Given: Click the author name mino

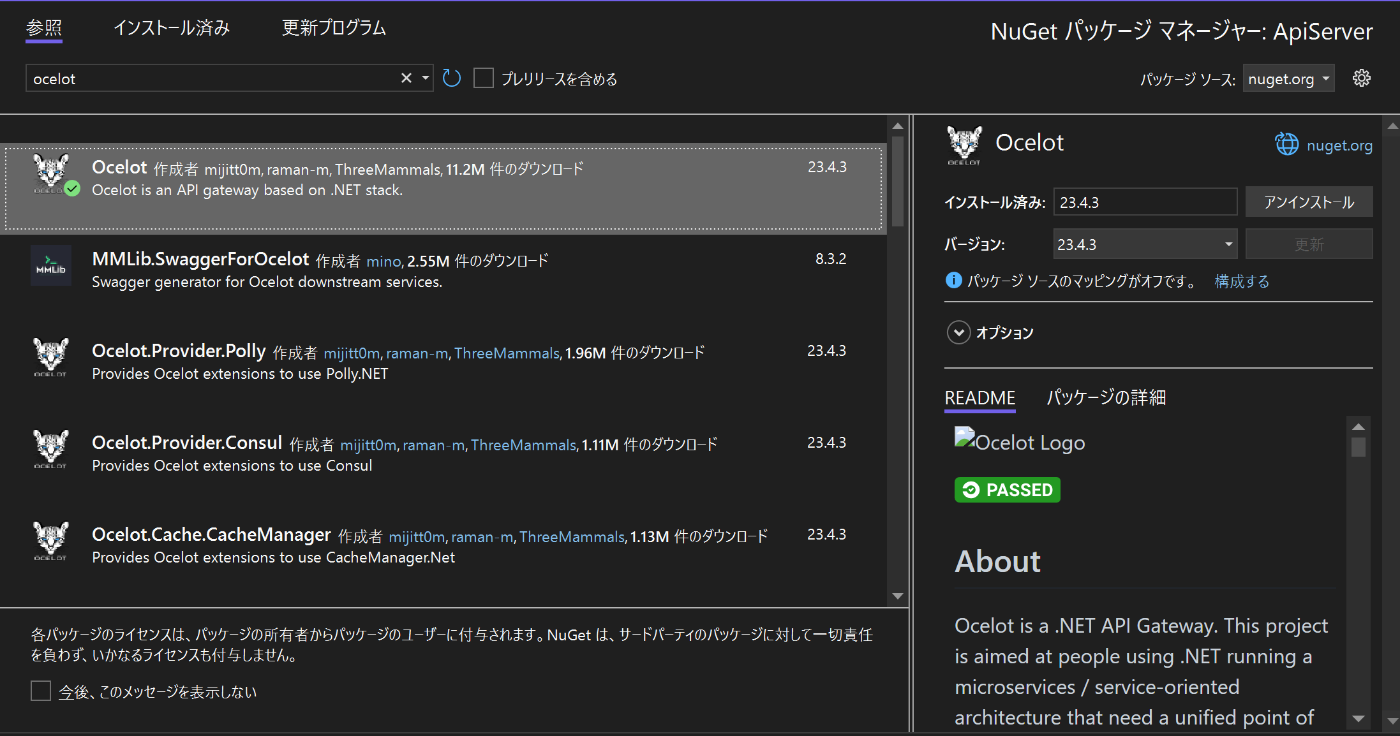Looking at the screenshot, I should pyautogui.click(x=383, y=261).
